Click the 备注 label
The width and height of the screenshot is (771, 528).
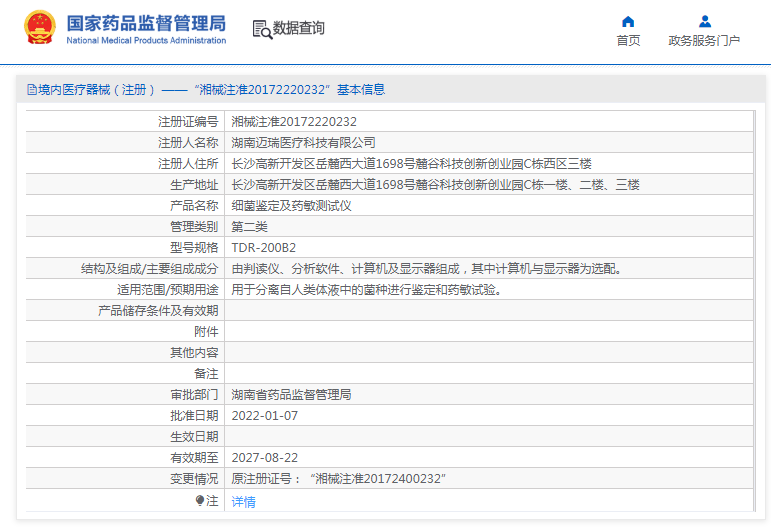click(x=206, y=374)
